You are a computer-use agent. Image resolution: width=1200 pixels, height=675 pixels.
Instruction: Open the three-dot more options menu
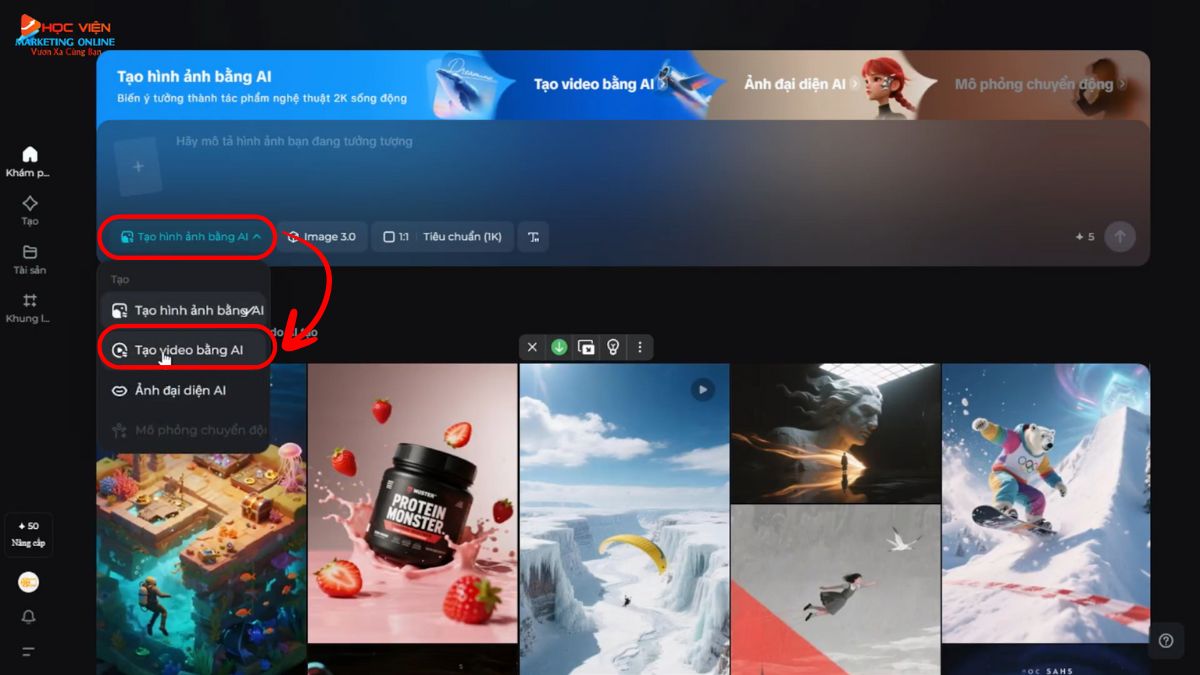point(640,347)
